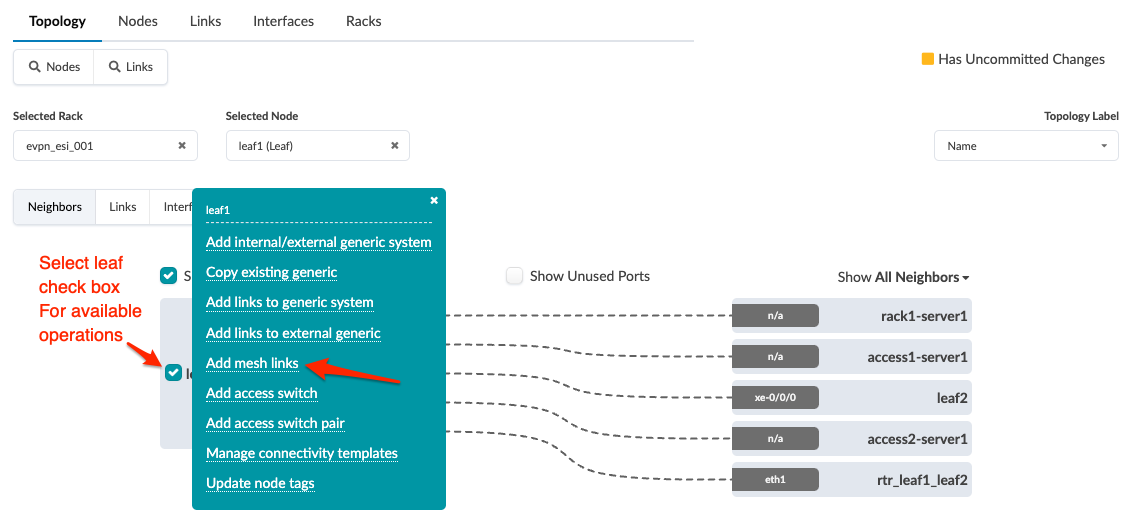Image resolution: width=1133 pixels, height=513 pixels.
Task: Expand the Show All Neighbors dropdown
Action: click(904, 277)
